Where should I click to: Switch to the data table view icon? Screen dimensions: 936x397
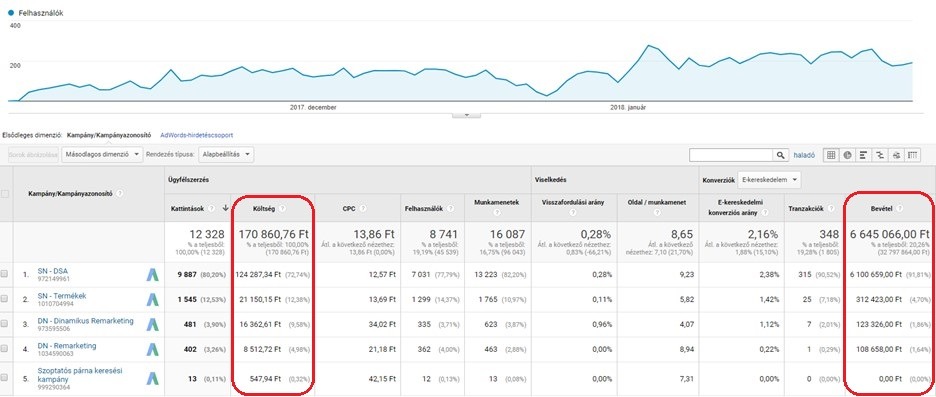pyautogui.click(x=830, y=155)
